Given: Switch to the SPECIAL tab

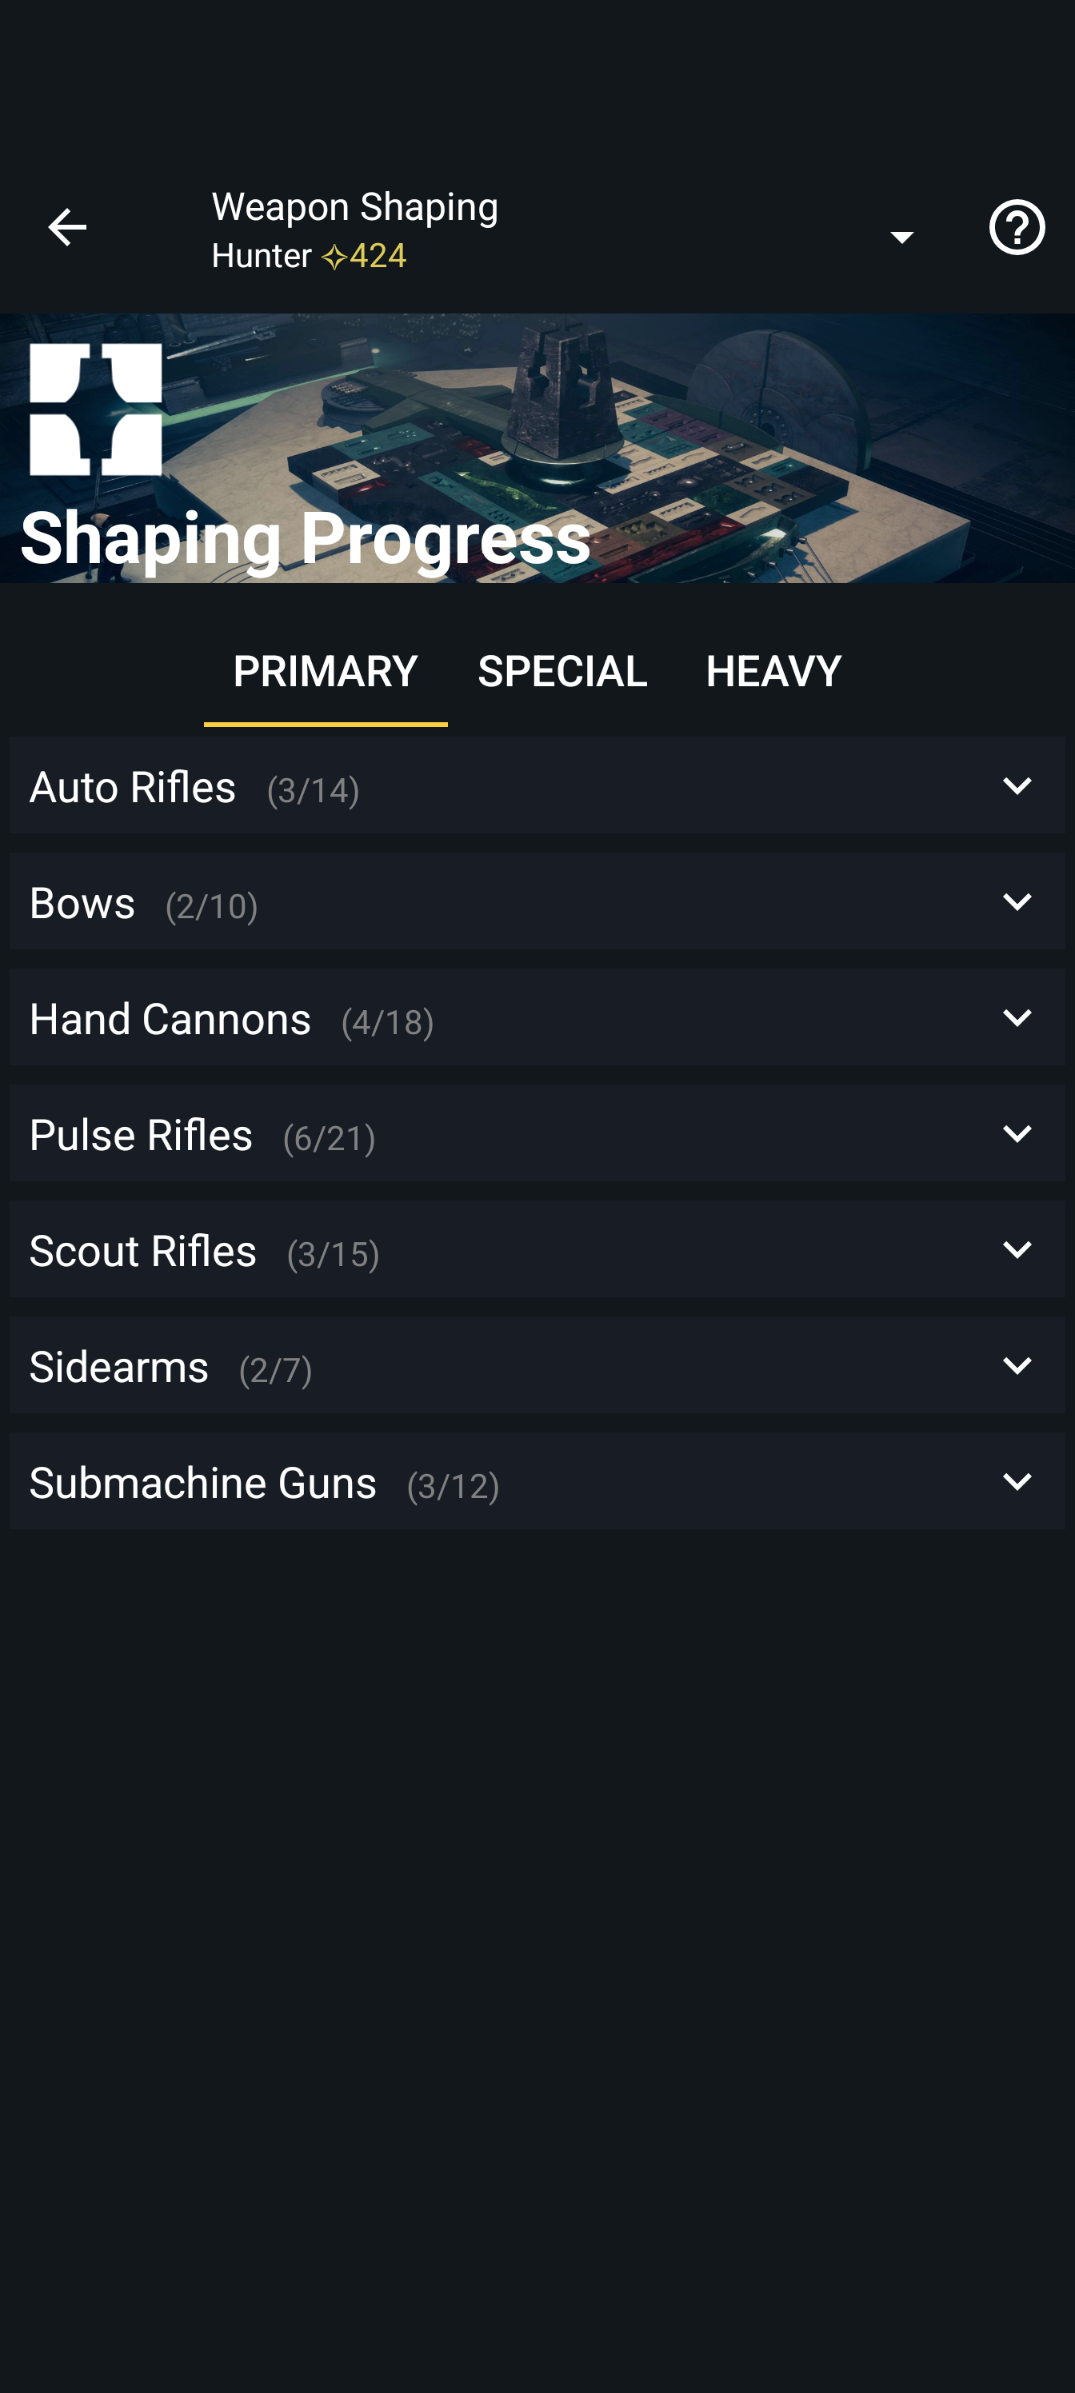Looking at the screenshot, I should tap(562, 671).
